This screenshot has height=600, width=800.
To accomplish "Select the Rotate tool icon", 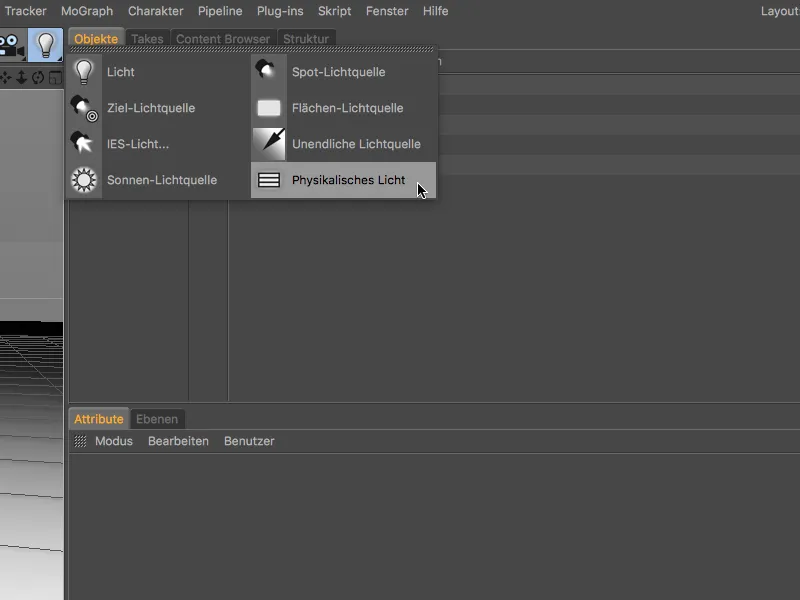I will coord(37,77).
